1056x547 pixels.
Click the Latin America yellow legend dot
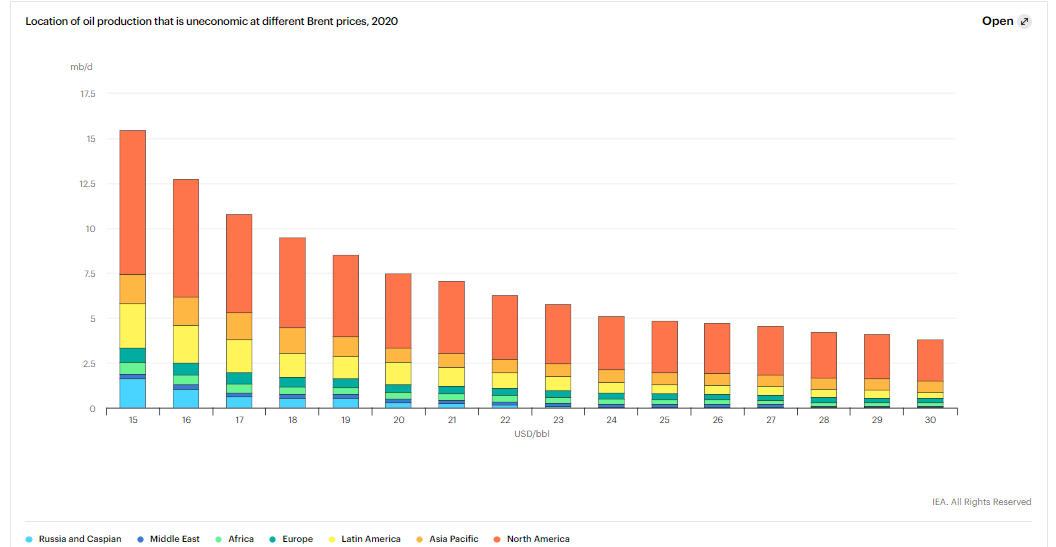(331, 540)
